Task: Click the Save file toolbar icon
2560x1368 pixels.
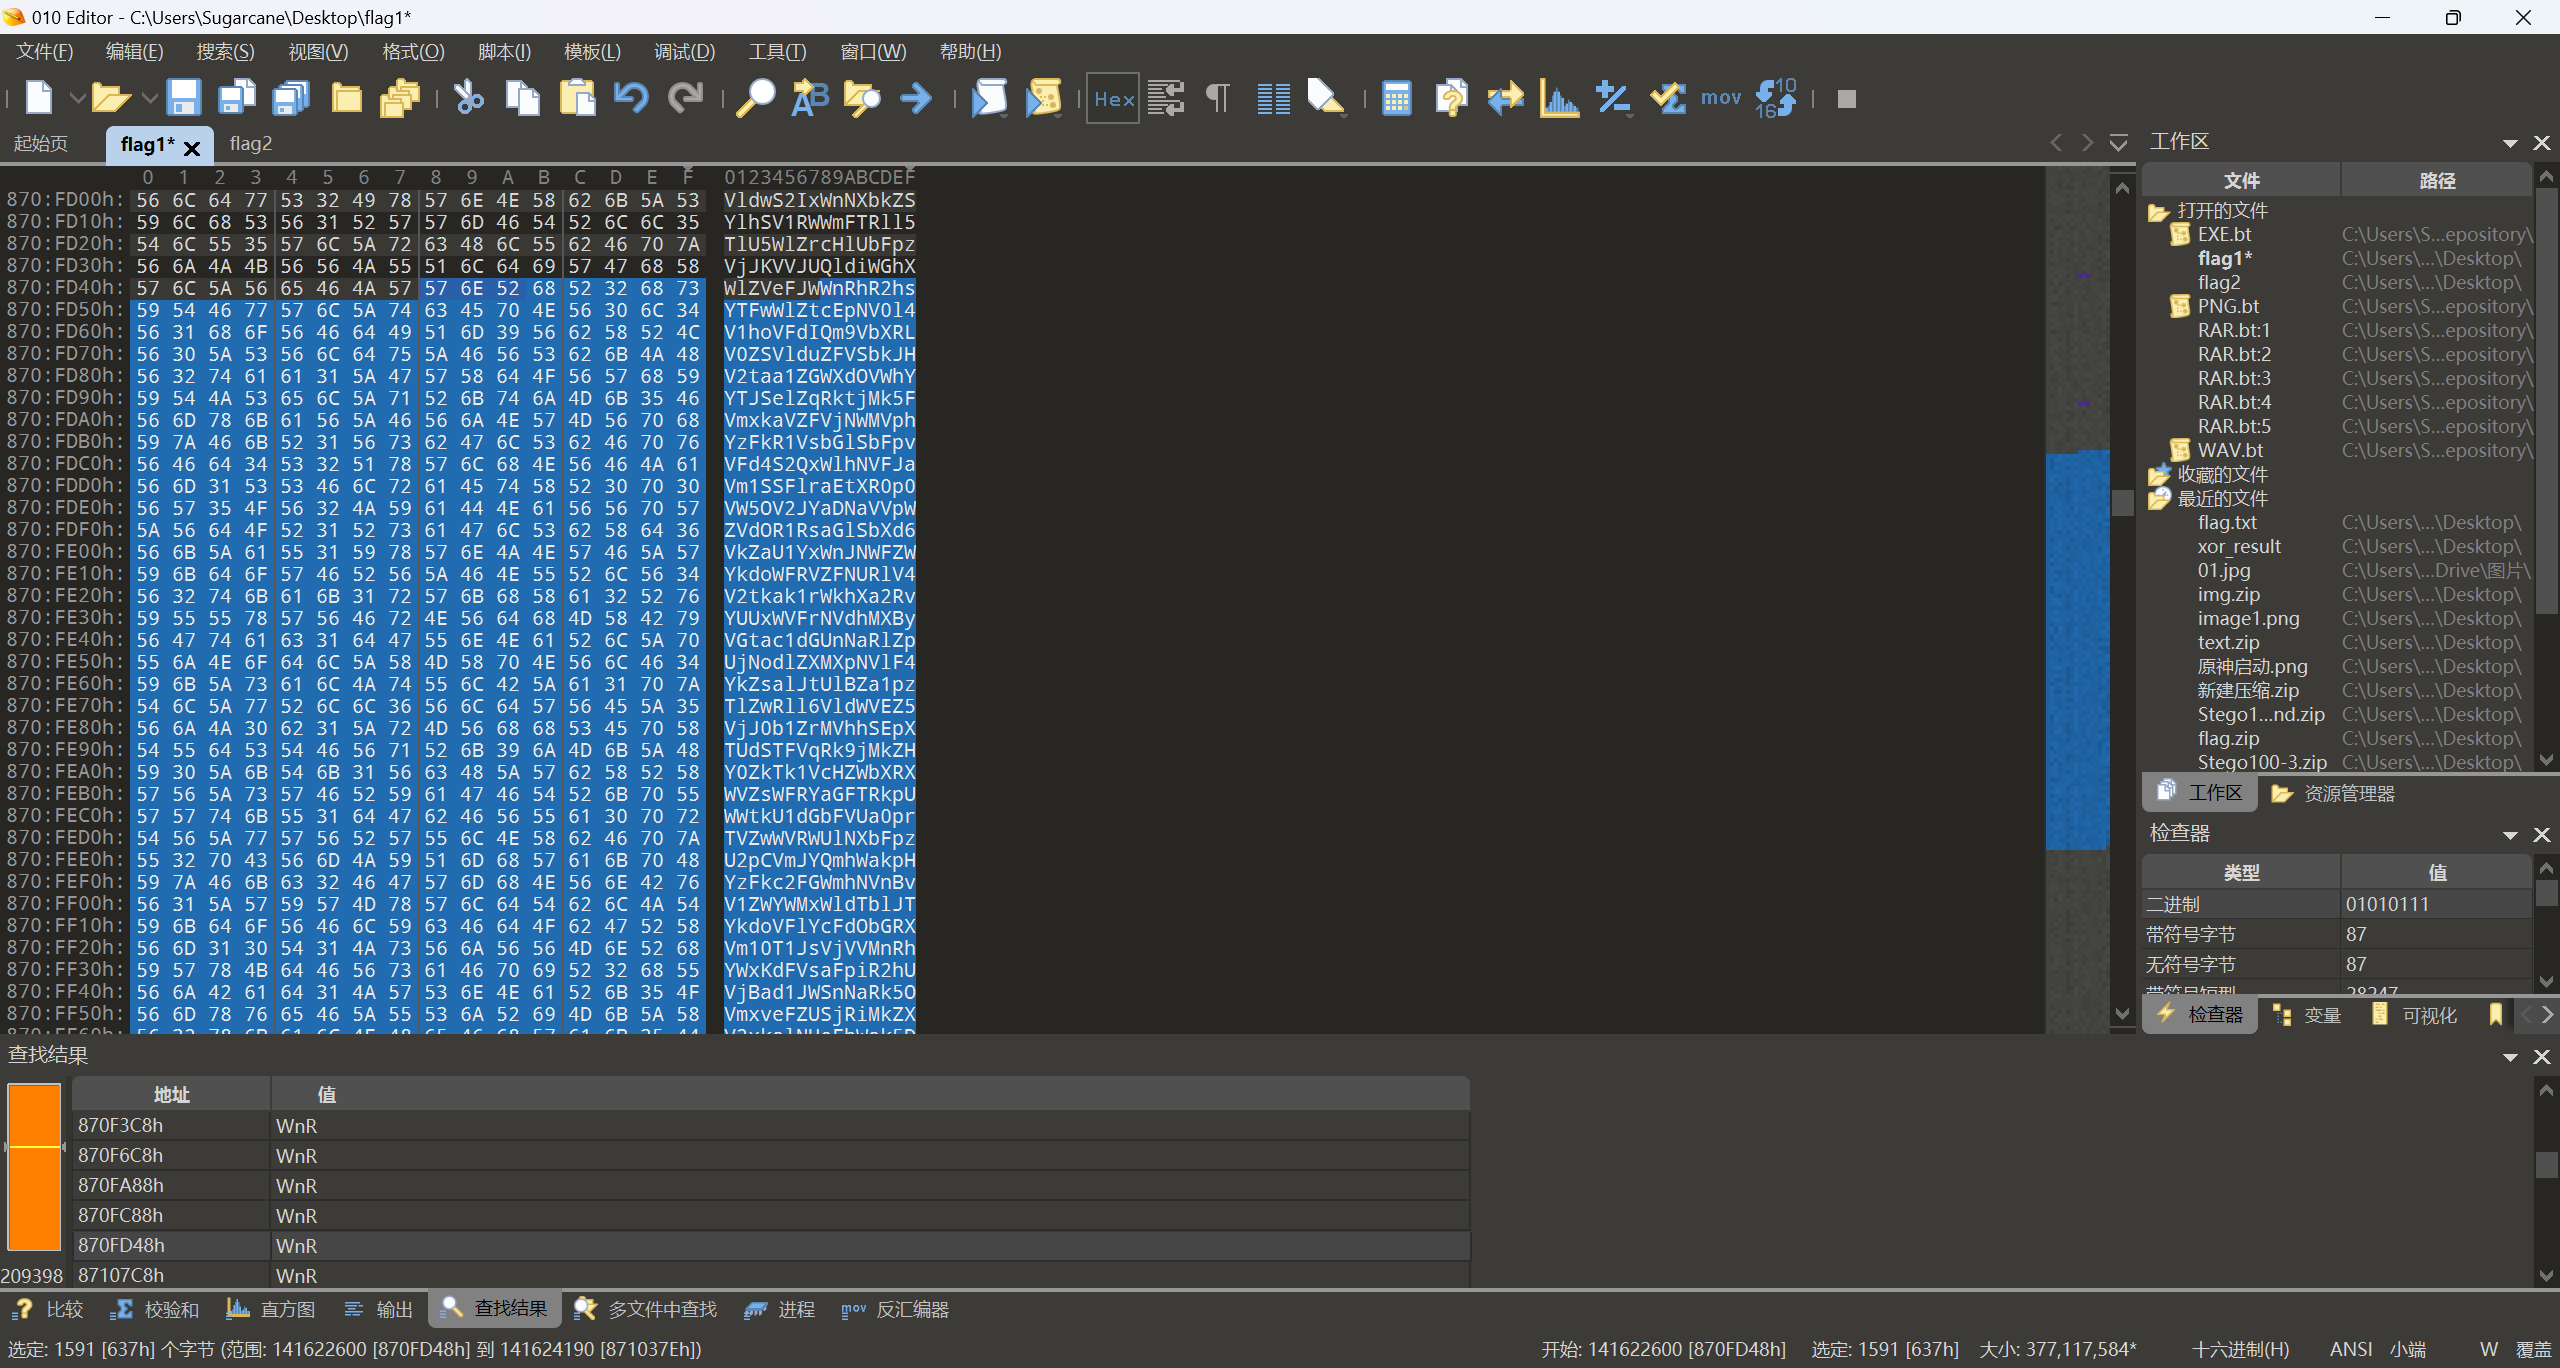Action: pos(183,98)
